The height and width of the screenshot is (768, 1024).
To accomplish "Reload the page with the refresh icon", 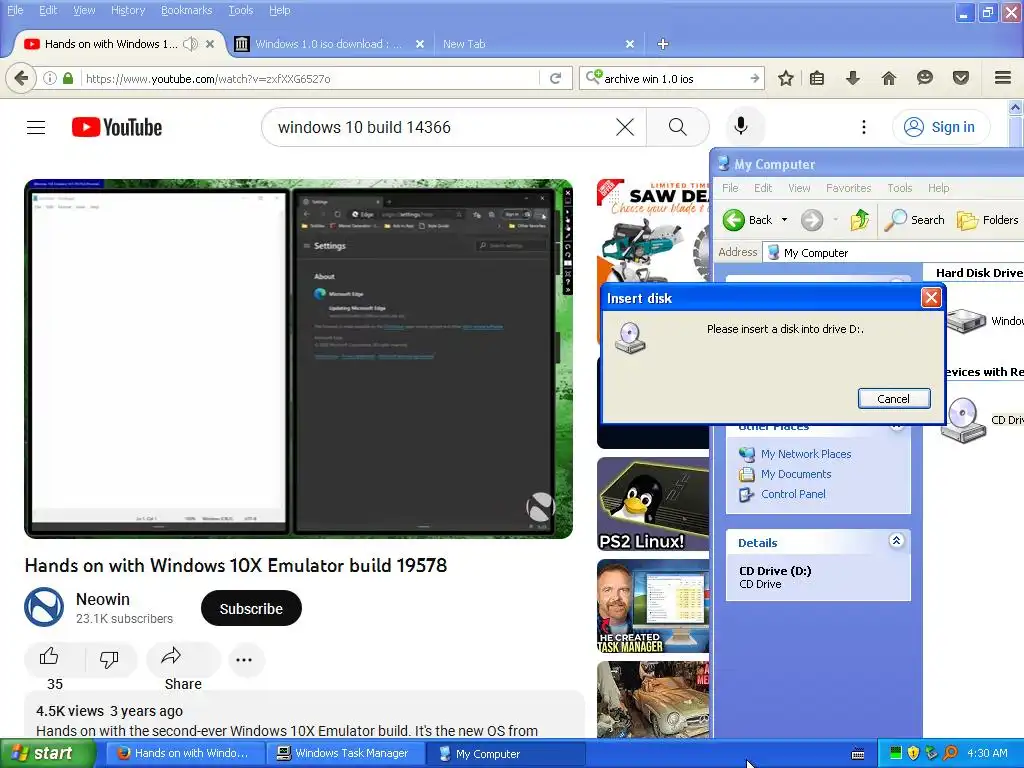I will pos(556,78).
